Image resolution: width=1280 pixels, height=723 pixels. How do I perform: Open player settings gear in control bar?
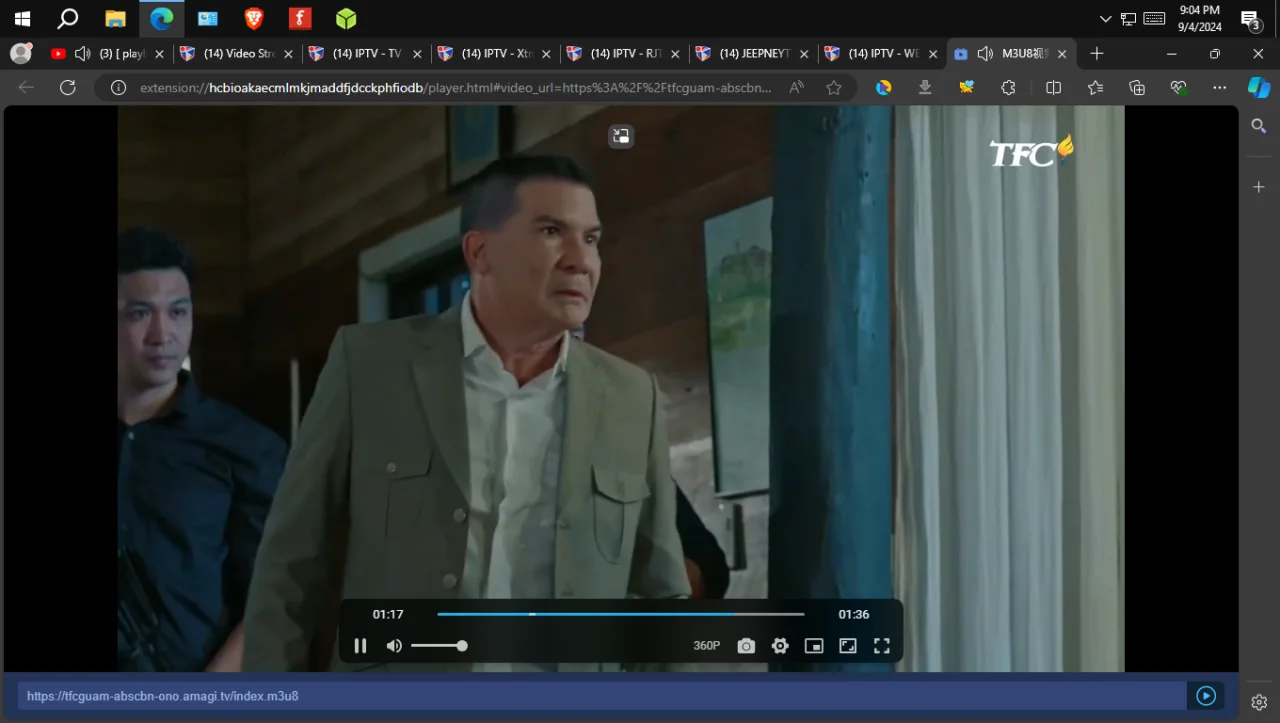780,646
